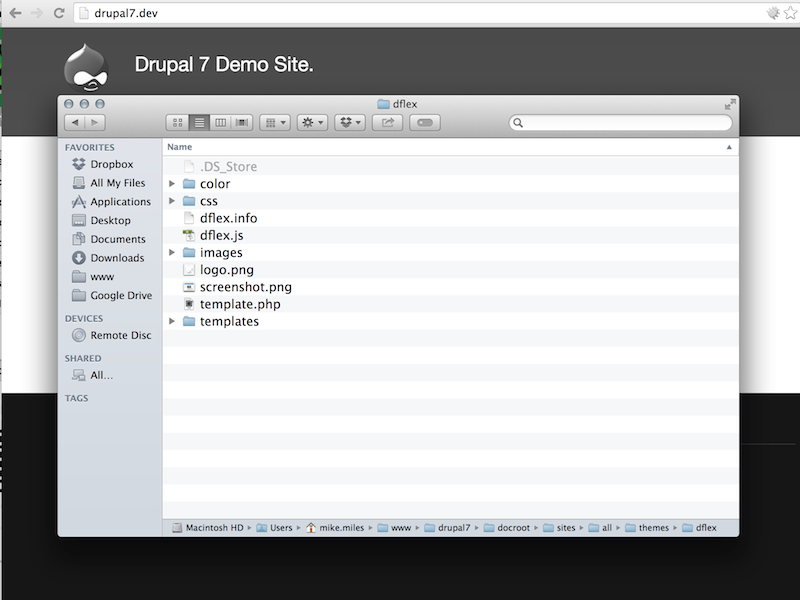Click the Share toolbar button
Viewport: 800px width, 600px height.
pyautogui.click(x=387, y=122)
